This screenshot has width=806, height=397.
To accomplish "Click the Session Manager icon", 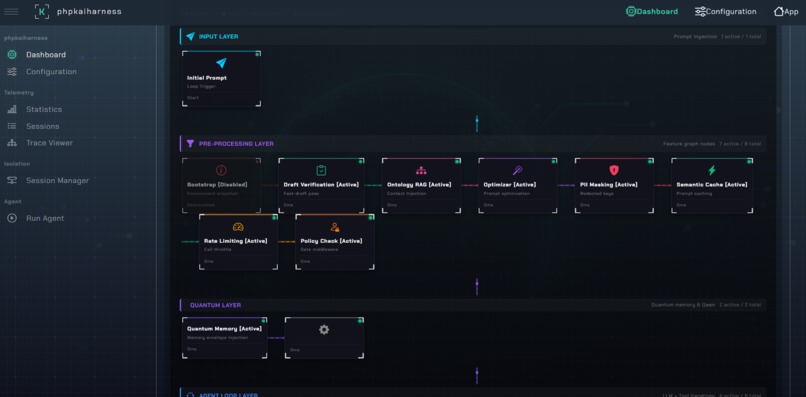I will (x=12, y=181).
